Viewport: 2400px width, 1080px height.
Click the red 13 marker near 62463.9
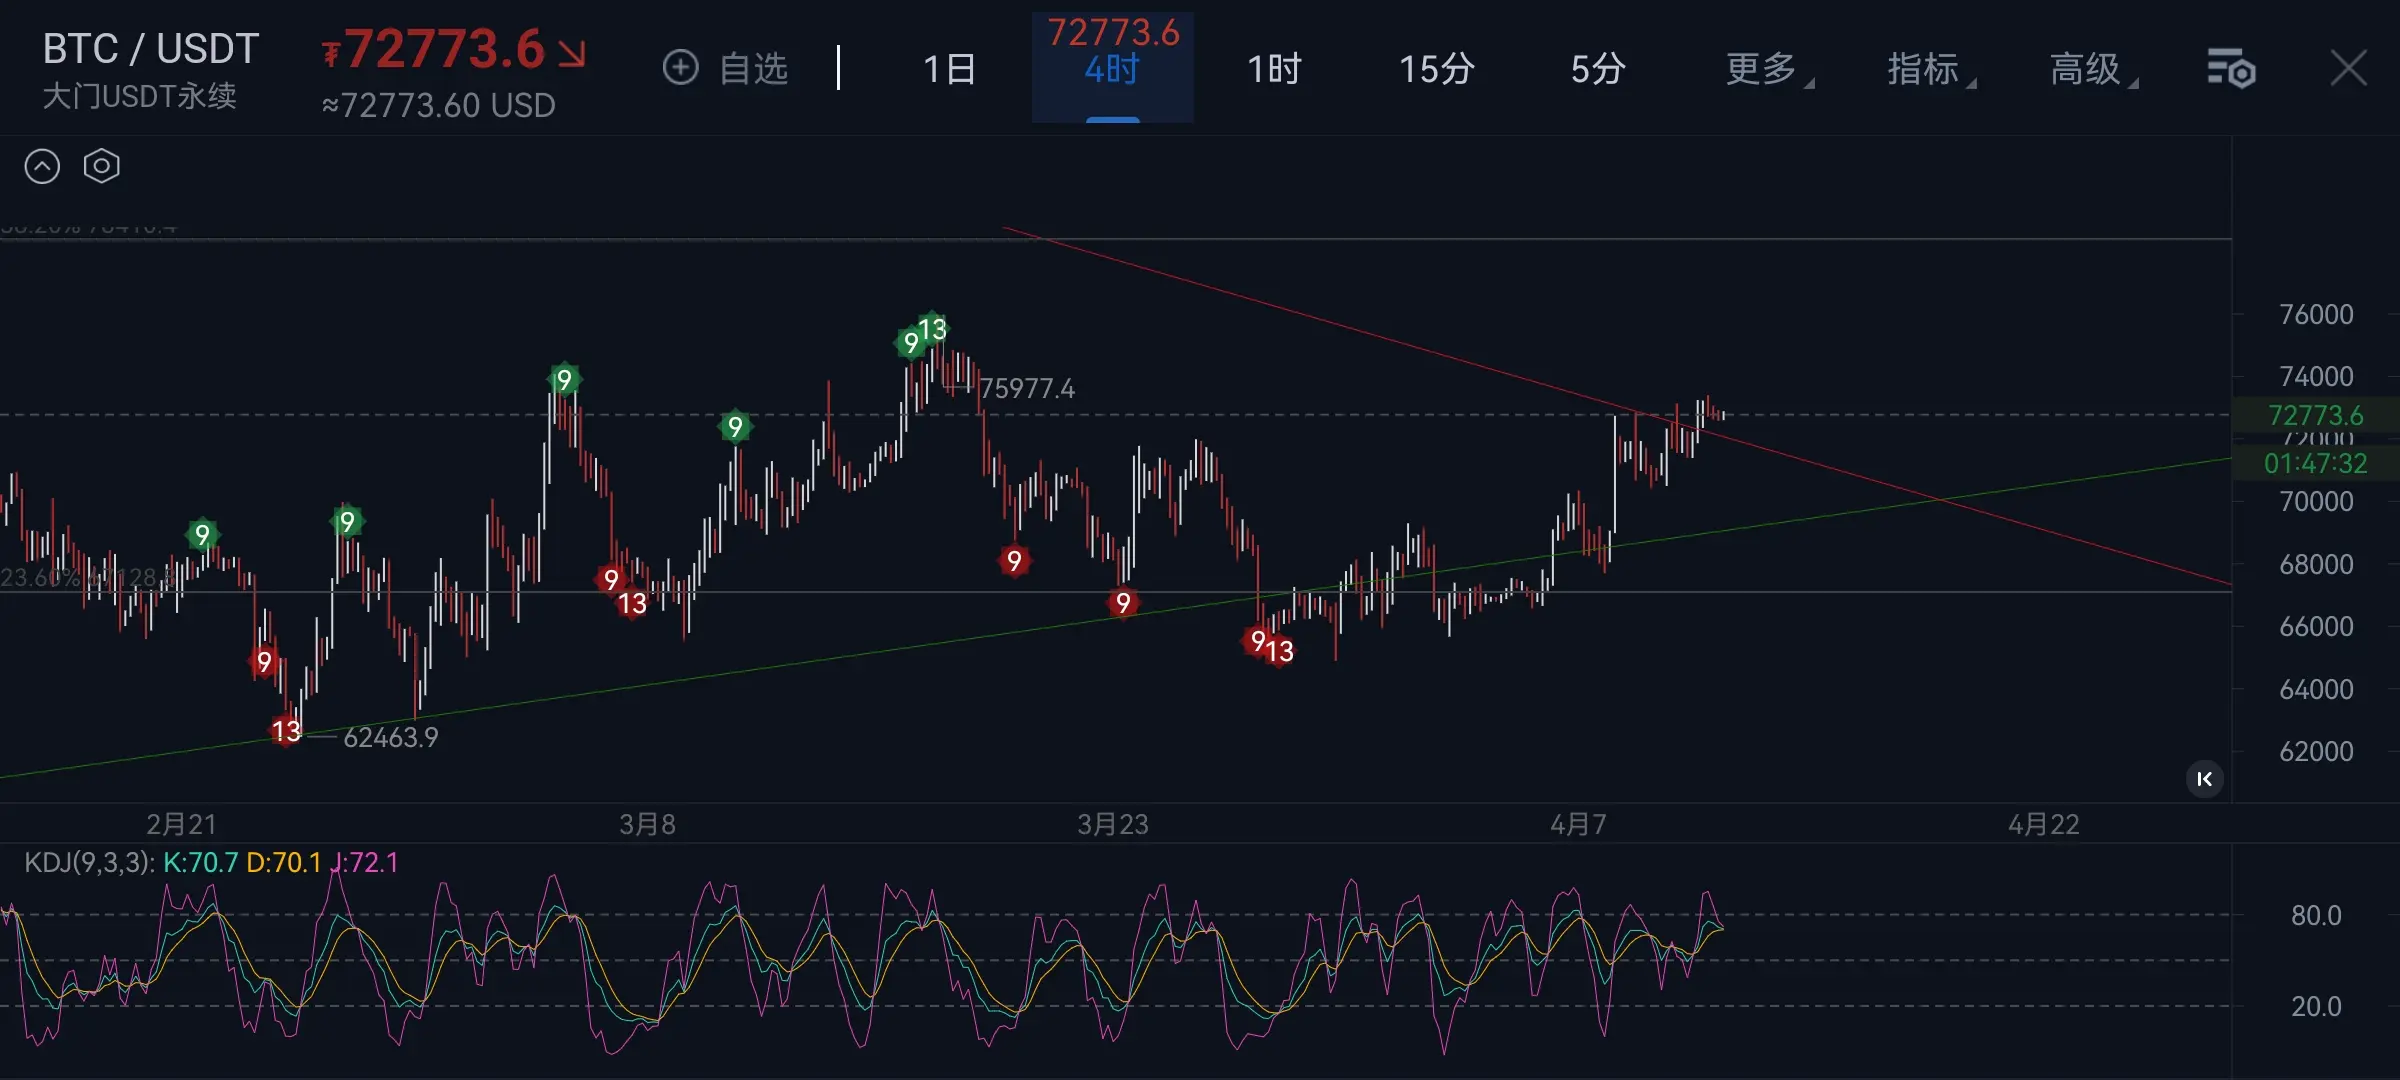[286, 731]
